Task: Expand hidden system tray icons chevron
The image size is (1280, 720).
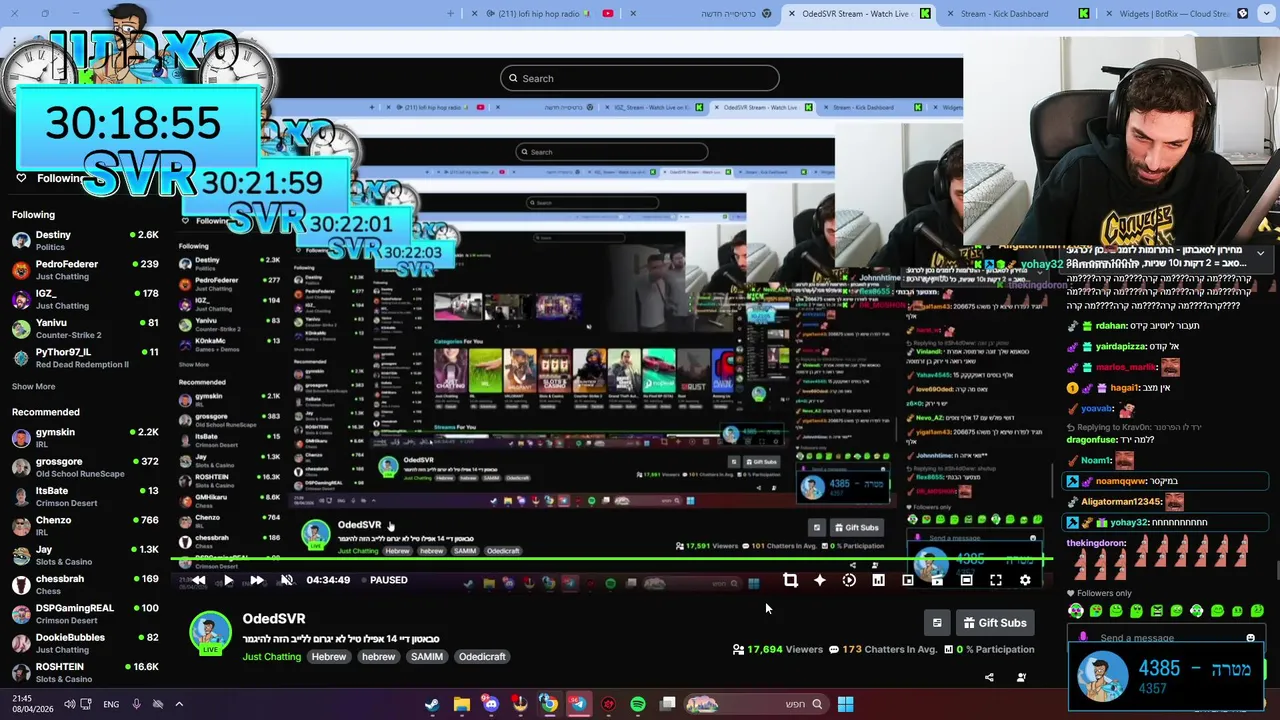Action: coord(179,704)
